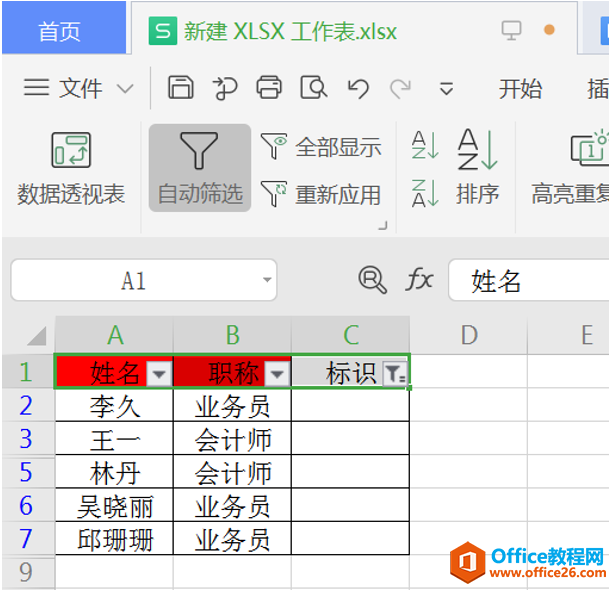
Task: Switch to the 首页 home tab
Action: [64, 28]
